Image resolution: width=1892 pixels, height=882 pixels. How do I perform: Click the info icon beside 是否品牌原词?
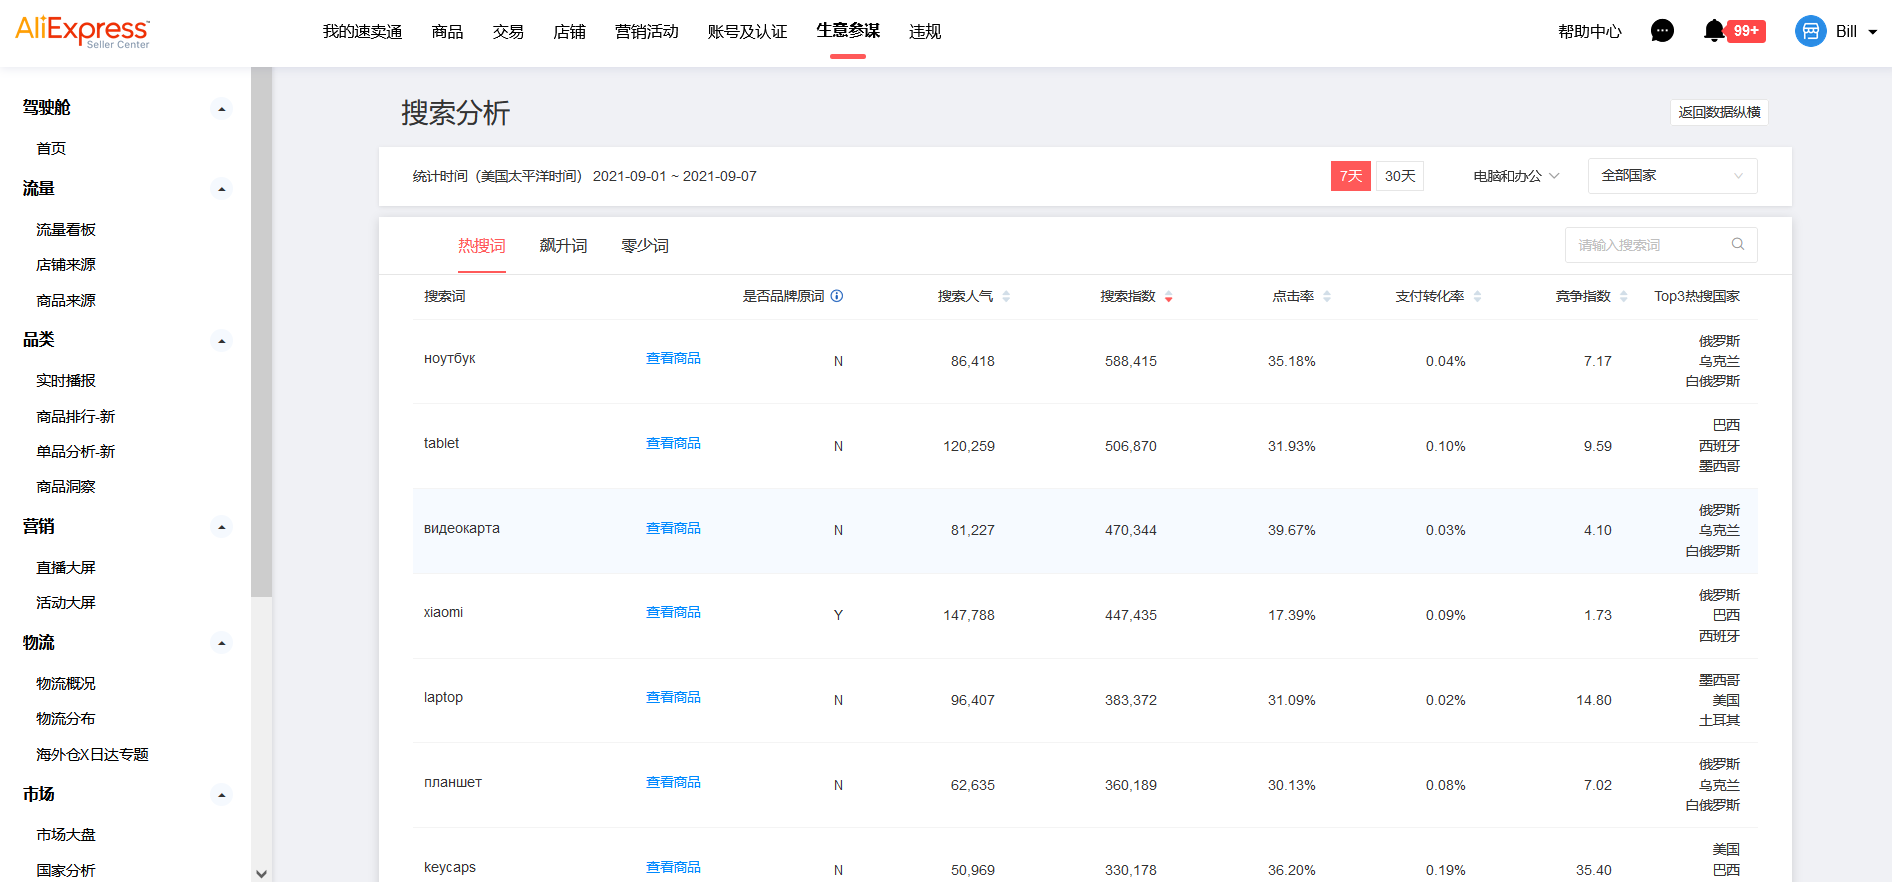837,296
